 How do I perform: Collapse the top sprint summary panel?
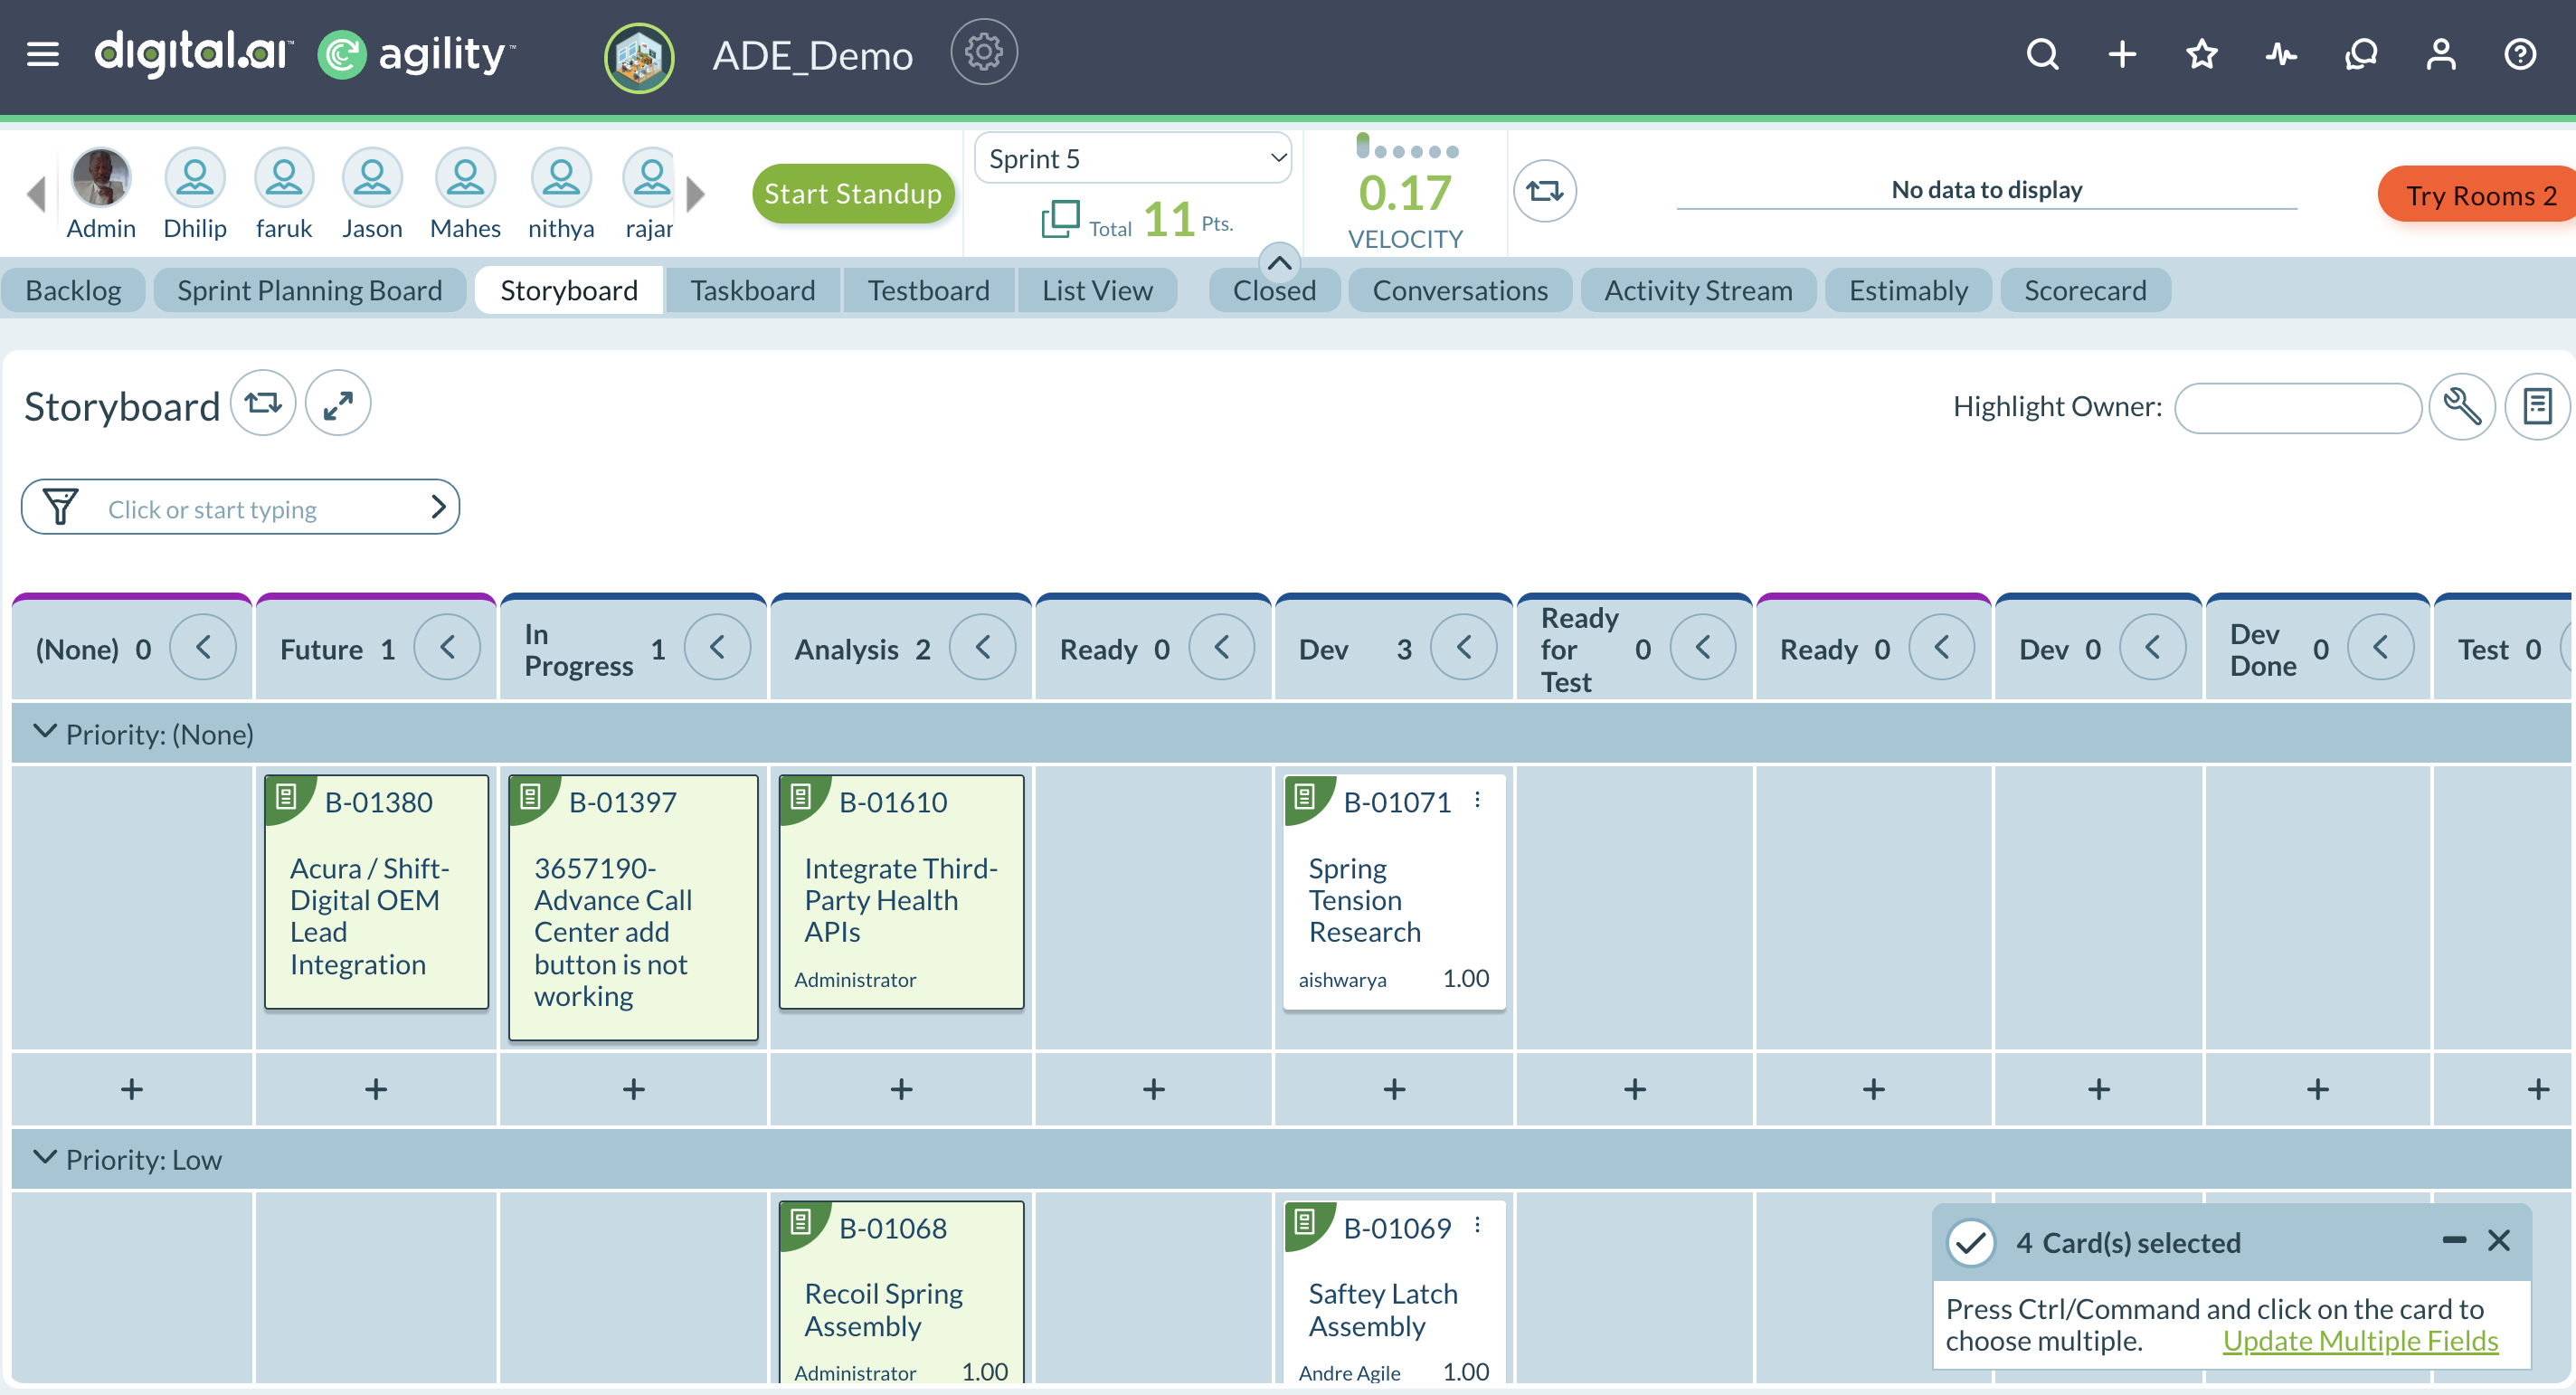click(1279, 262)
